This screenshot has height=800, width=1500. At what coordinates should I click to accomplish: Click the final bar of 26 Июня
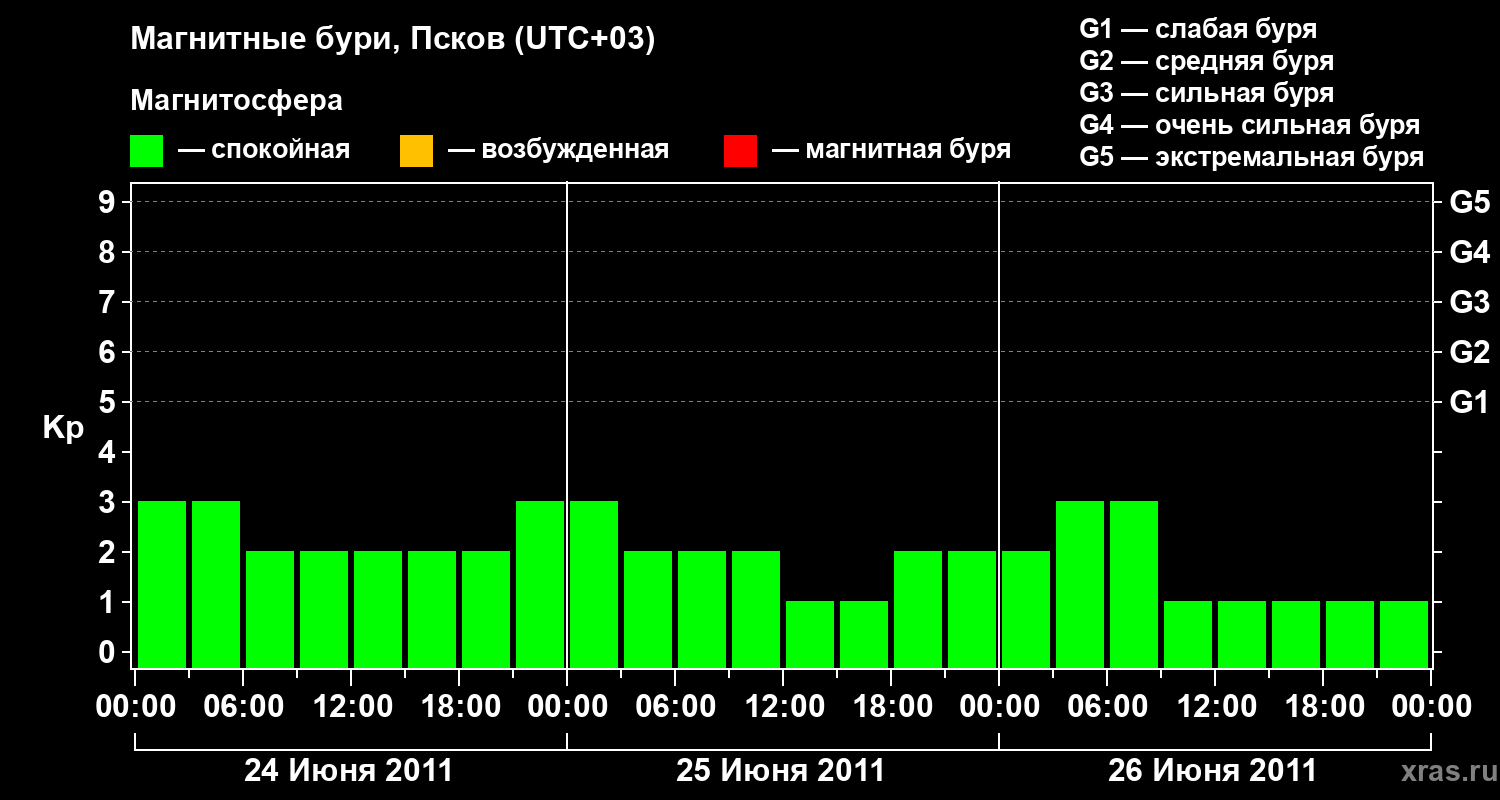[x=1404, y=634]
